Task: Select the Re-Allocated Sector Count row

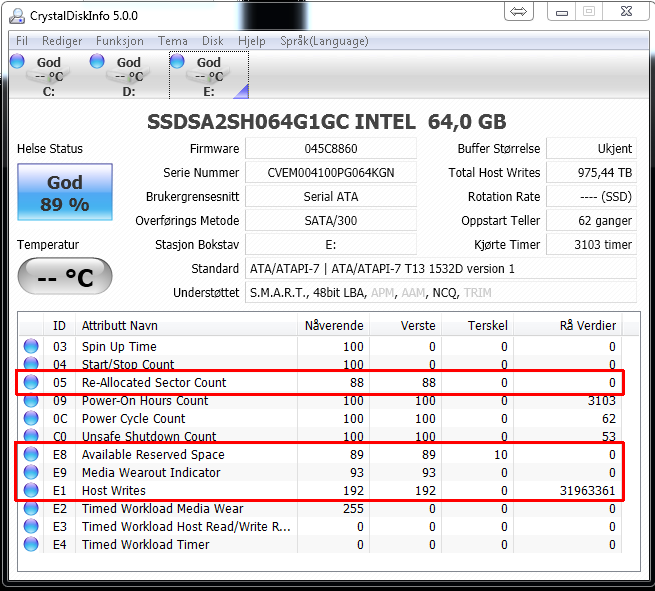Action: pos(320,382)
